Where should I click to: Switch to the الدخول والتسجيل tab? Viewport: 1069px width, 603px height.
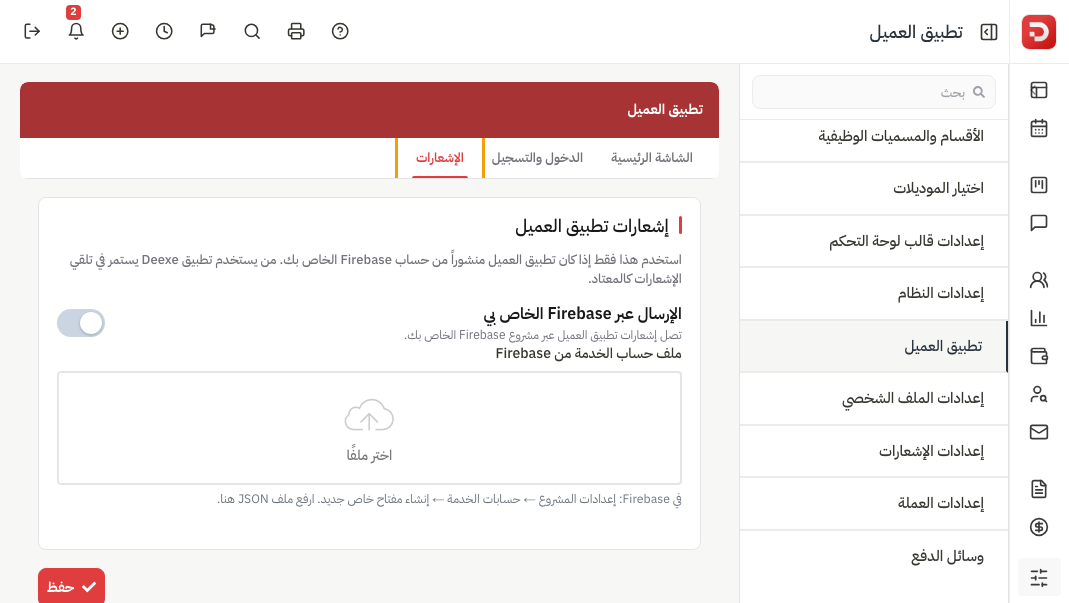pyautogui.click(x=537, y=158)
